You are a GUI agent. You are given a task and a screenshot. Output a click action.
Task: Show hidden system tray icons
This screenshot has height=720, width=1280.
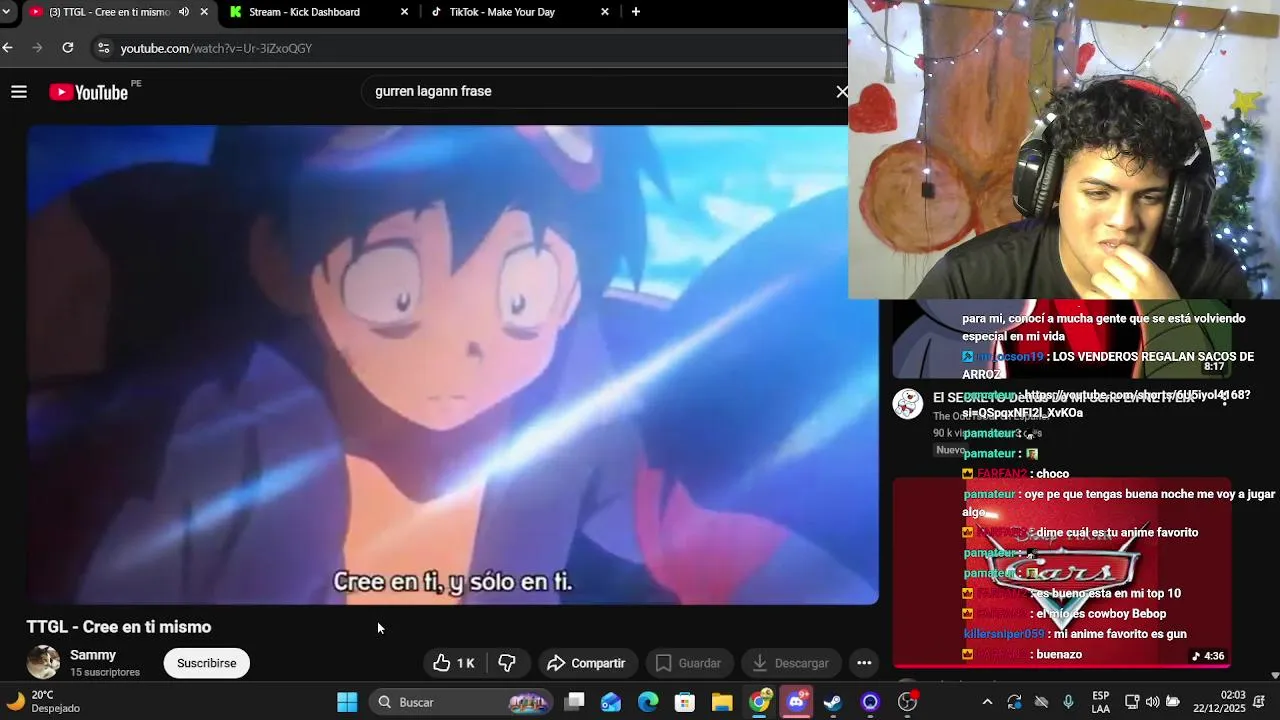987,702
